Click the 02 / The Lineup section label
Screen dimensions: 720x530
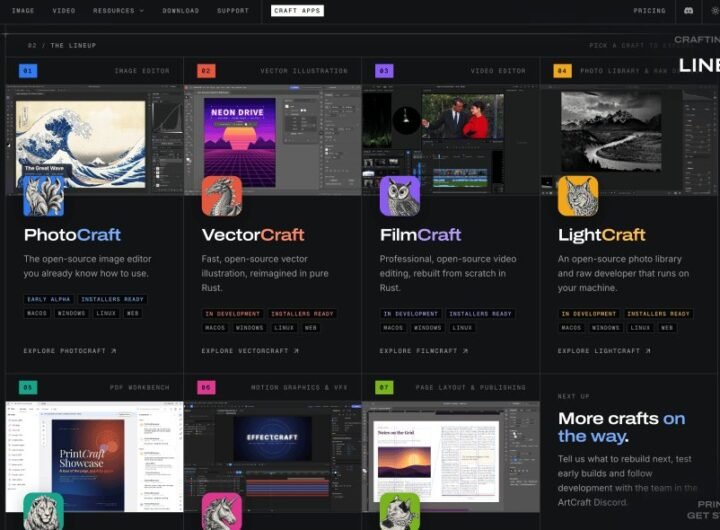click(62, 45)
